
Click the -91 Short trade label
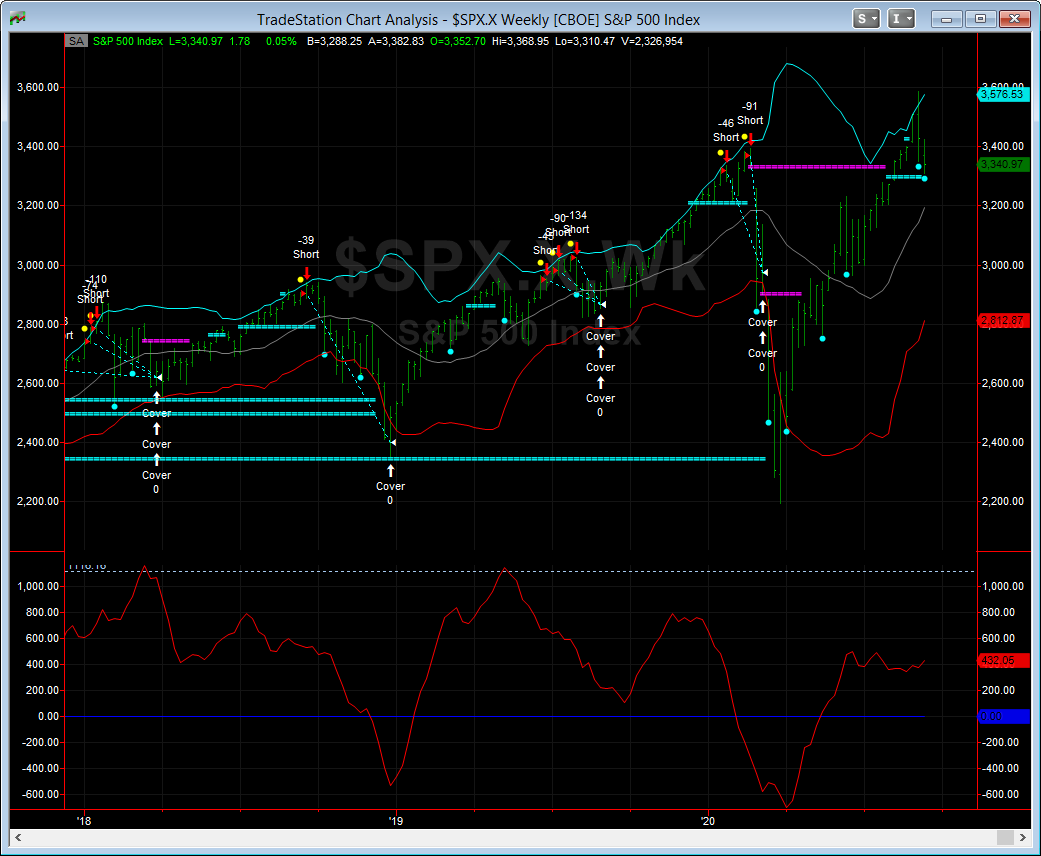[750, 114]
